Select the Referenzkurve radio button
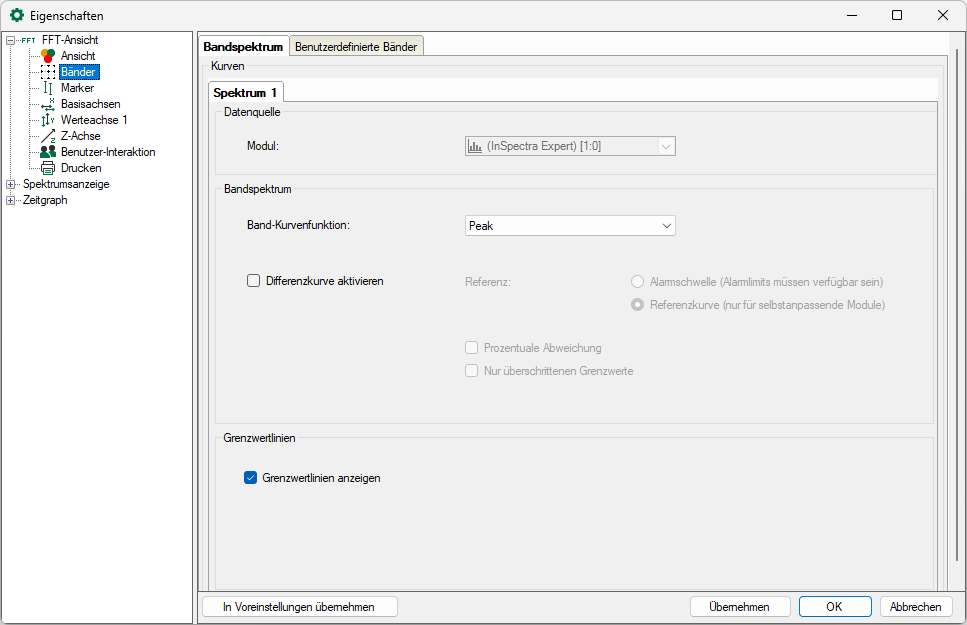This screenshot has width=967, height=625. (x=637, y=305)
